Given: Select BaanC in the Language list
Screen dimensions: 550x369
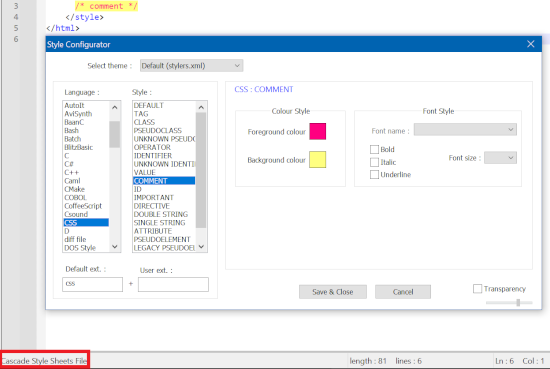Looking at the screenshot, I should pyautogui.click(x=86, y=122).
